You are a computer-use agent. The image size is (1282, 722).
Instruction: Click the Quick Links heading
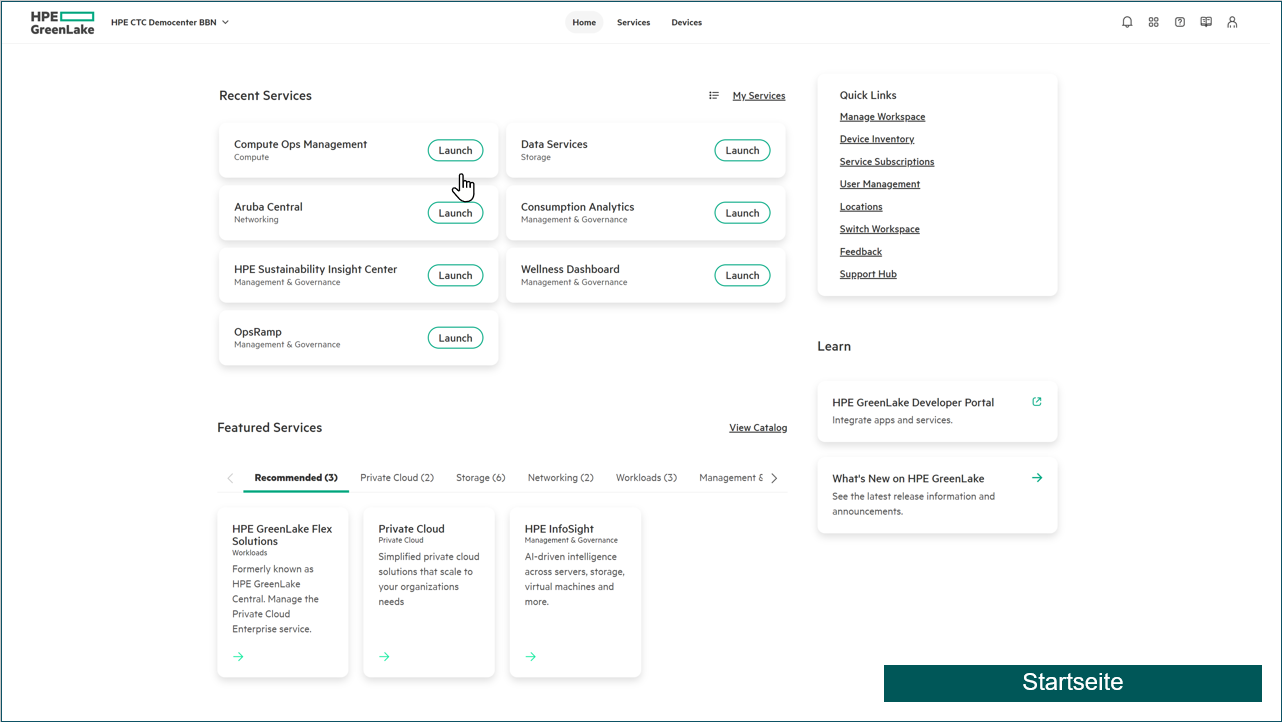(868, 96)
